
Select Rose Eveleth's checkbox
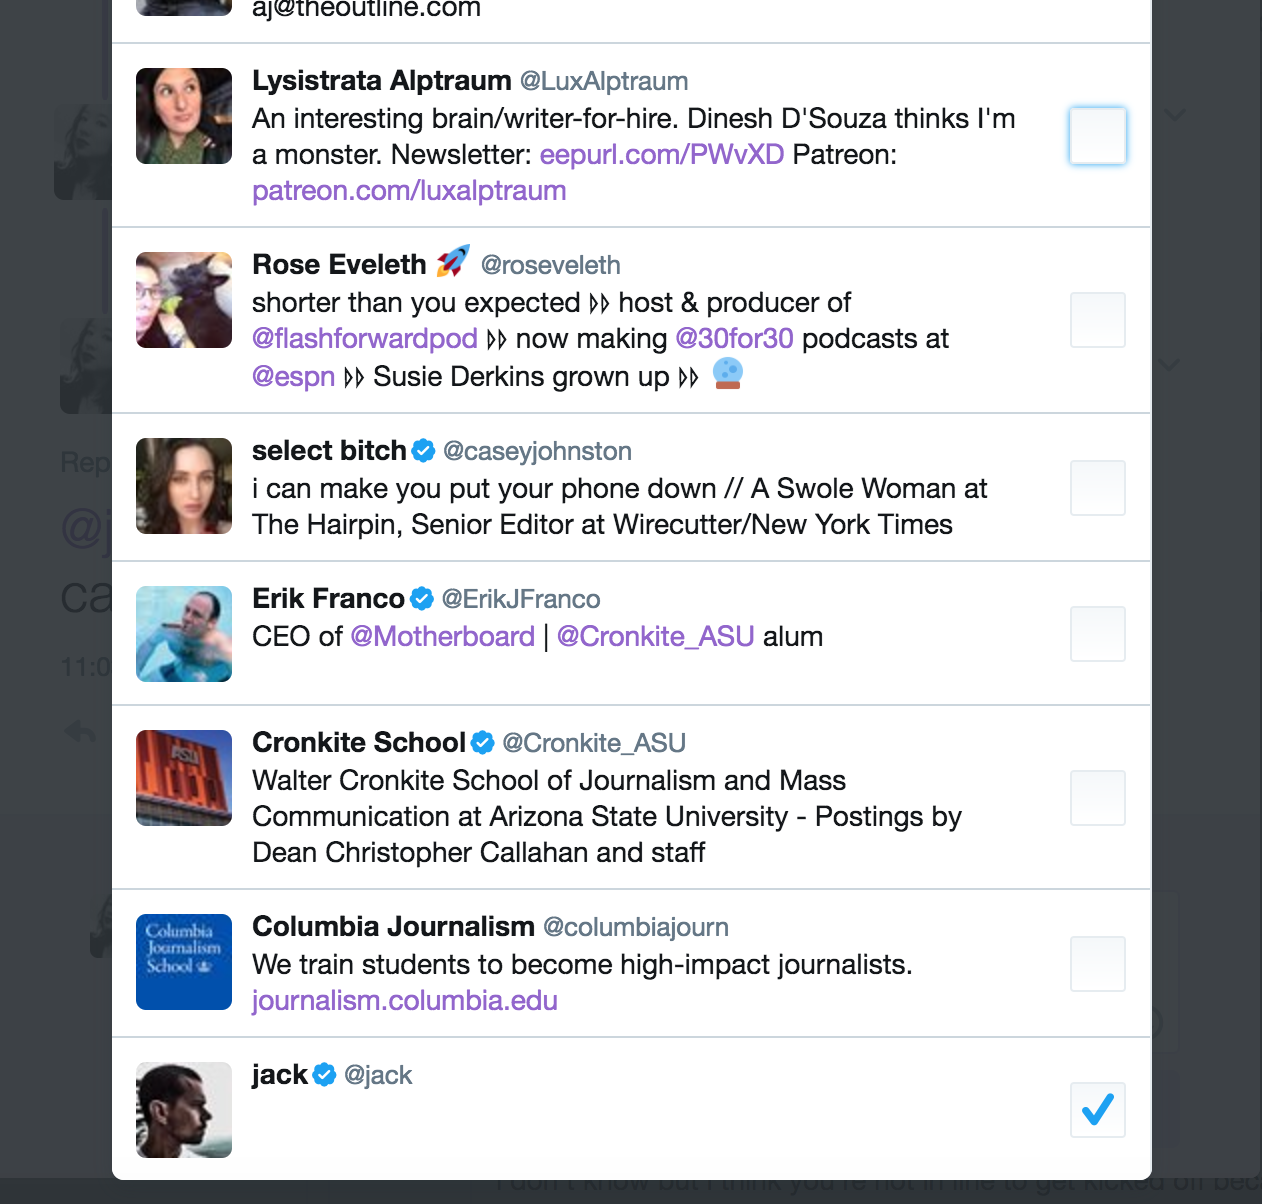1097,320
